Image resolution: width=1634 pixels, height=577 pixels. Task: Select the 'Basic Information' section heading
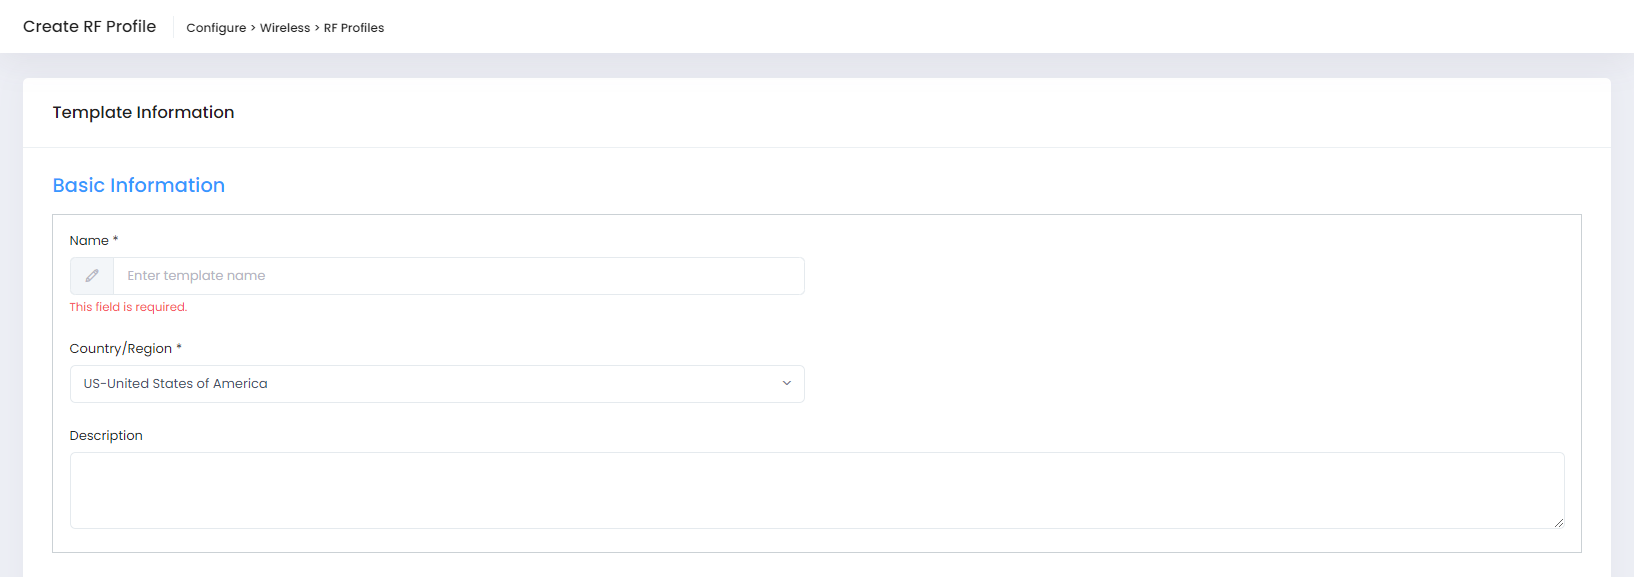coord(138,185)
